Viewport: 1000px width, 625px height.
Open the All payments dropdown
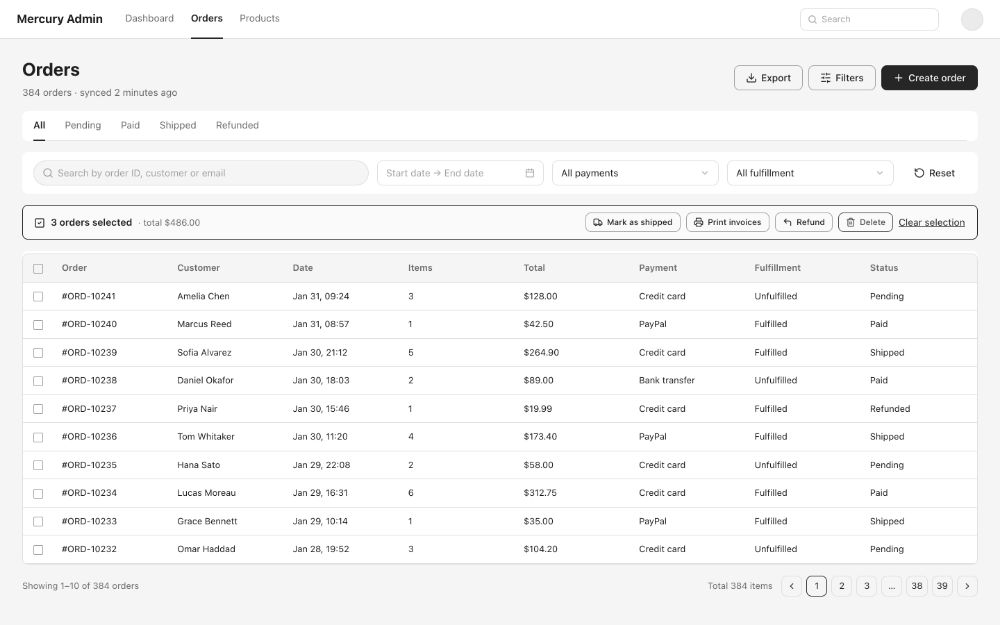pos(635,173)
